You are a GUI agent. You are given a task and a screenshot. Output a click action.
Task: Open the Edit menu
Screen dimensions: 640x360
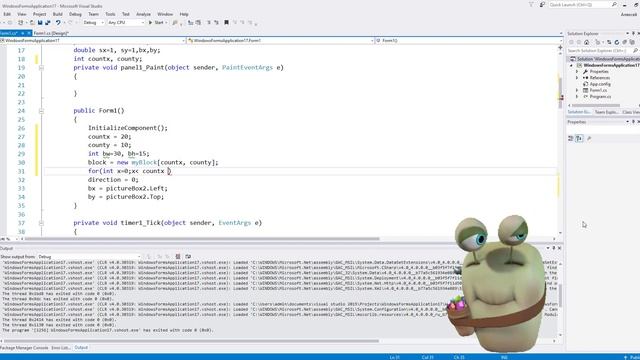point(7,14)
